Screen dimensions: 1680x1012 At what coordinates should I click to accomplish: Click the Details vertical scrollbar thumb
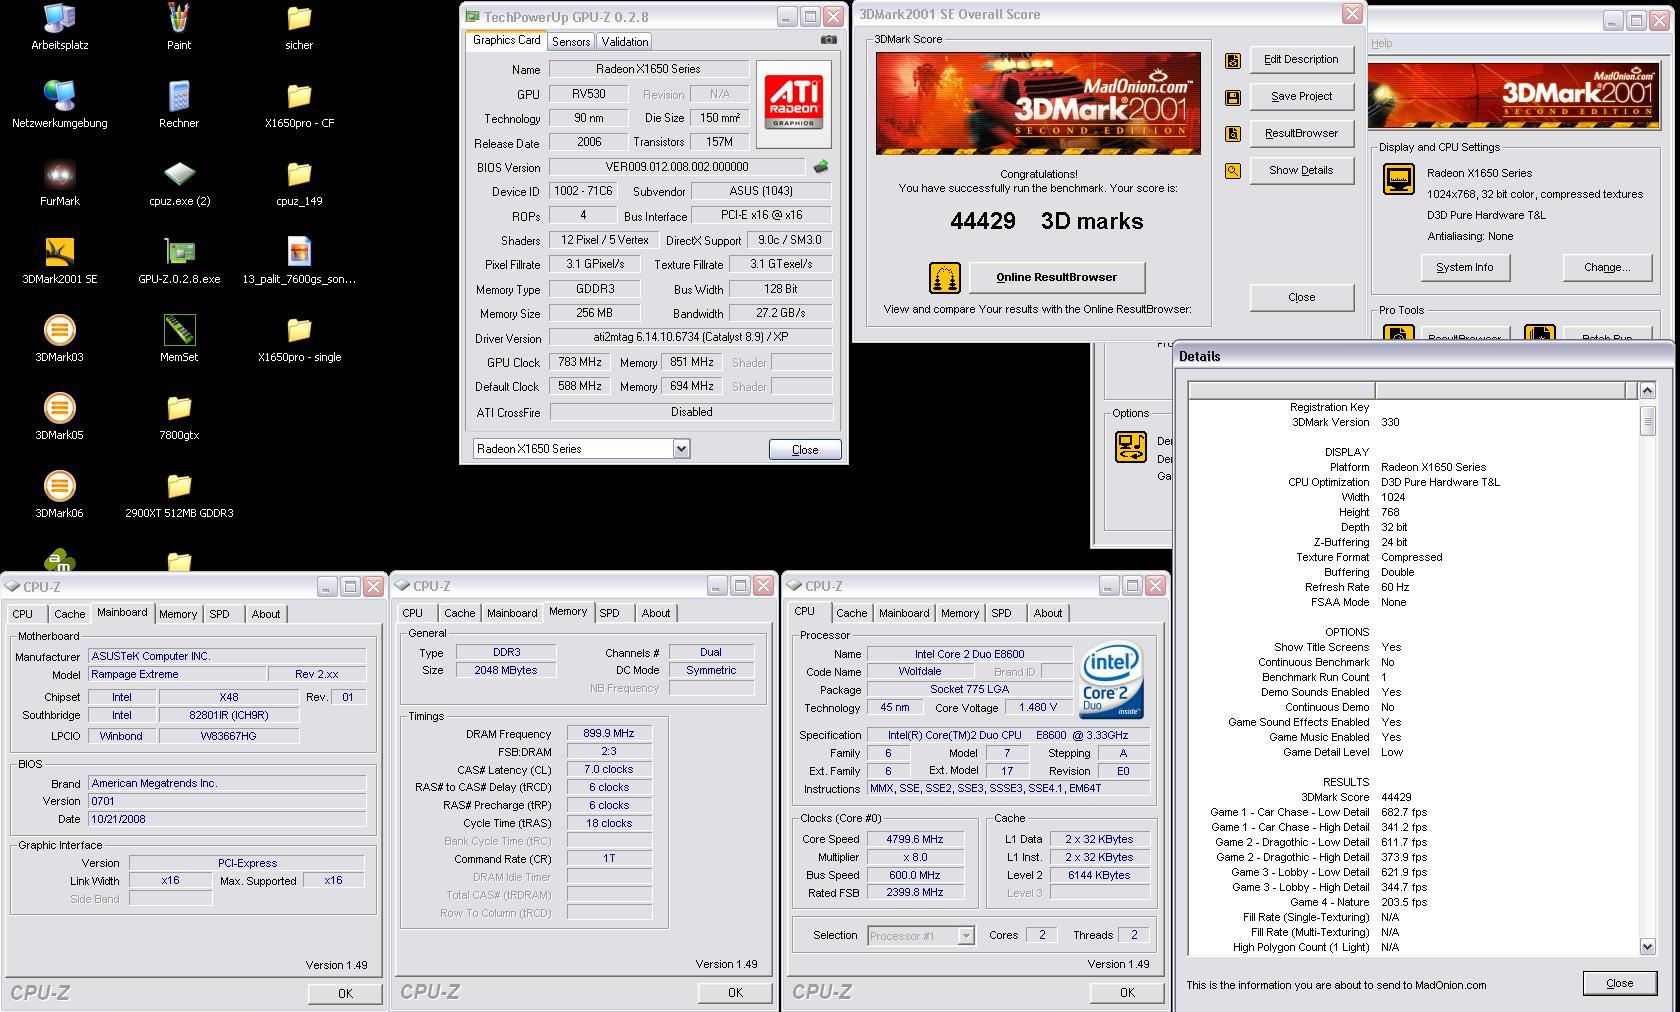click(1647, 420)
